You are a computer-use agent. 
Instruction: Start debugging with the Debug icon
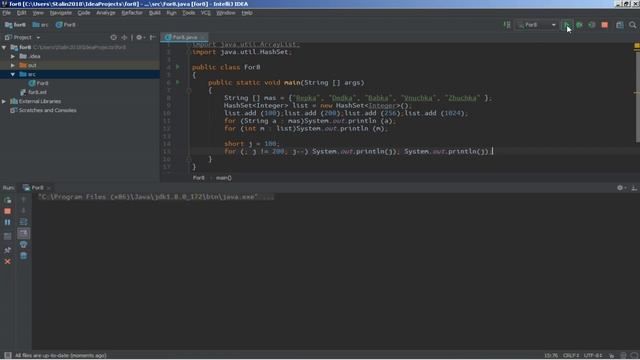click(x=579, y=25)
